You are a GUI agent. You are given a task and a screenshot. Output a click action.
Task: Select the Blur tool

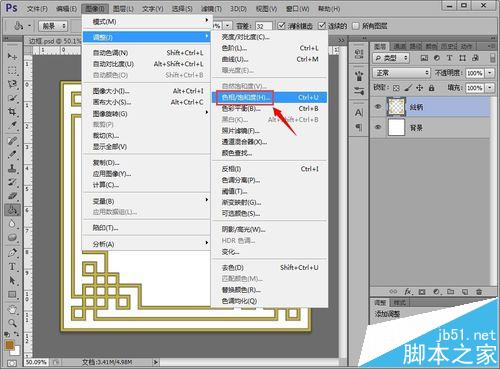(x=12, y=224)
